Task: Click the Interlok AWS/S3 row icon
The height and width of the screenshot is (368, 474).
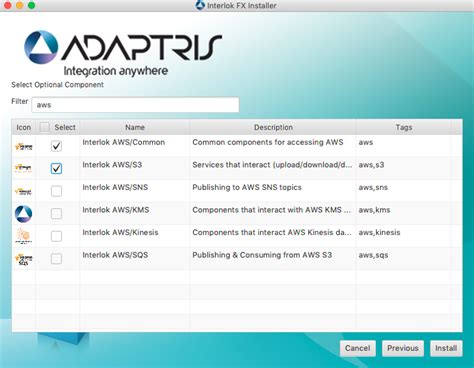Action: click(24, 168)
